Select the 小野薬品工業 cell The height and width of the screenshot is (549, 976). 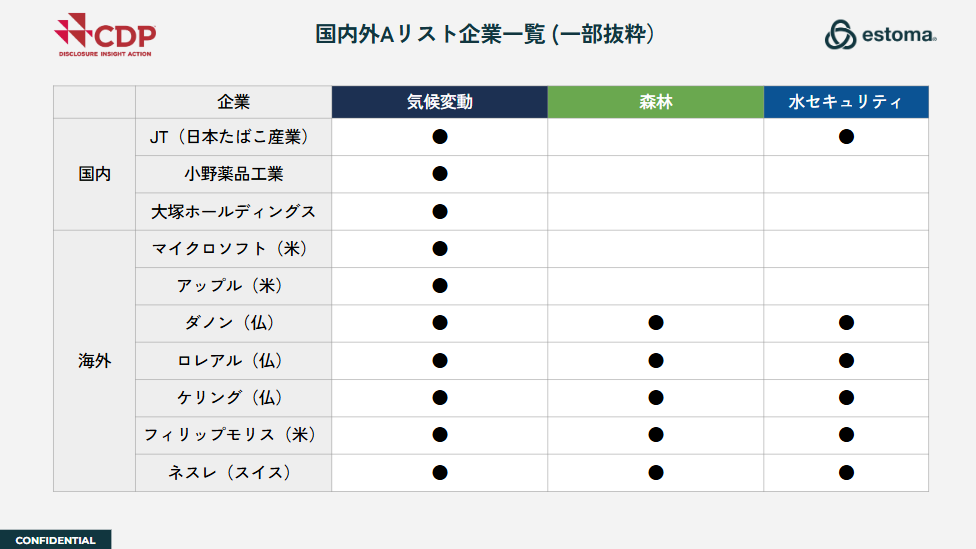point(233,174)
